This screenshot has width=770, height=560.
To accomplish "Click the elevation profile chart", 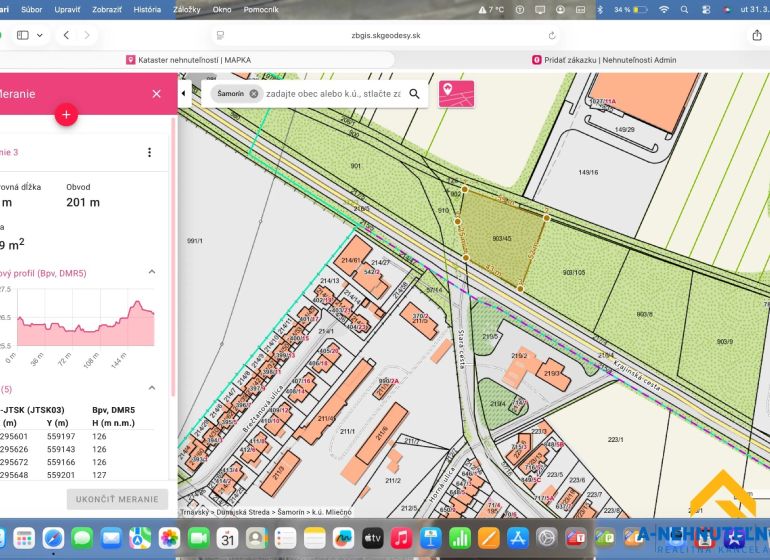I will 86,318.
